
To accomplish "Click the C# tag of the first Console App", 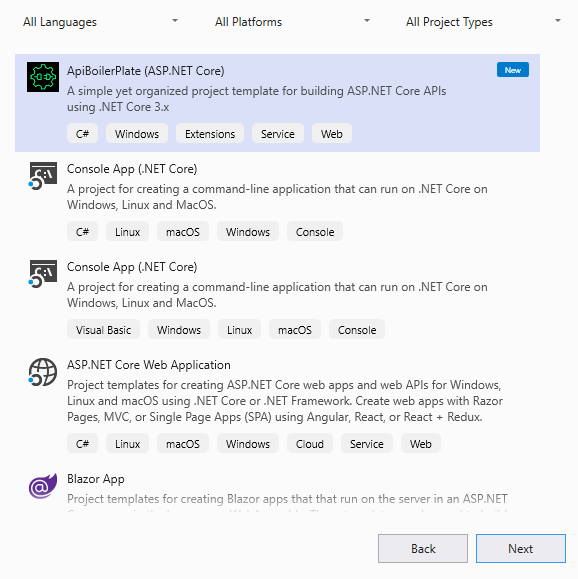I will point(82,232).
